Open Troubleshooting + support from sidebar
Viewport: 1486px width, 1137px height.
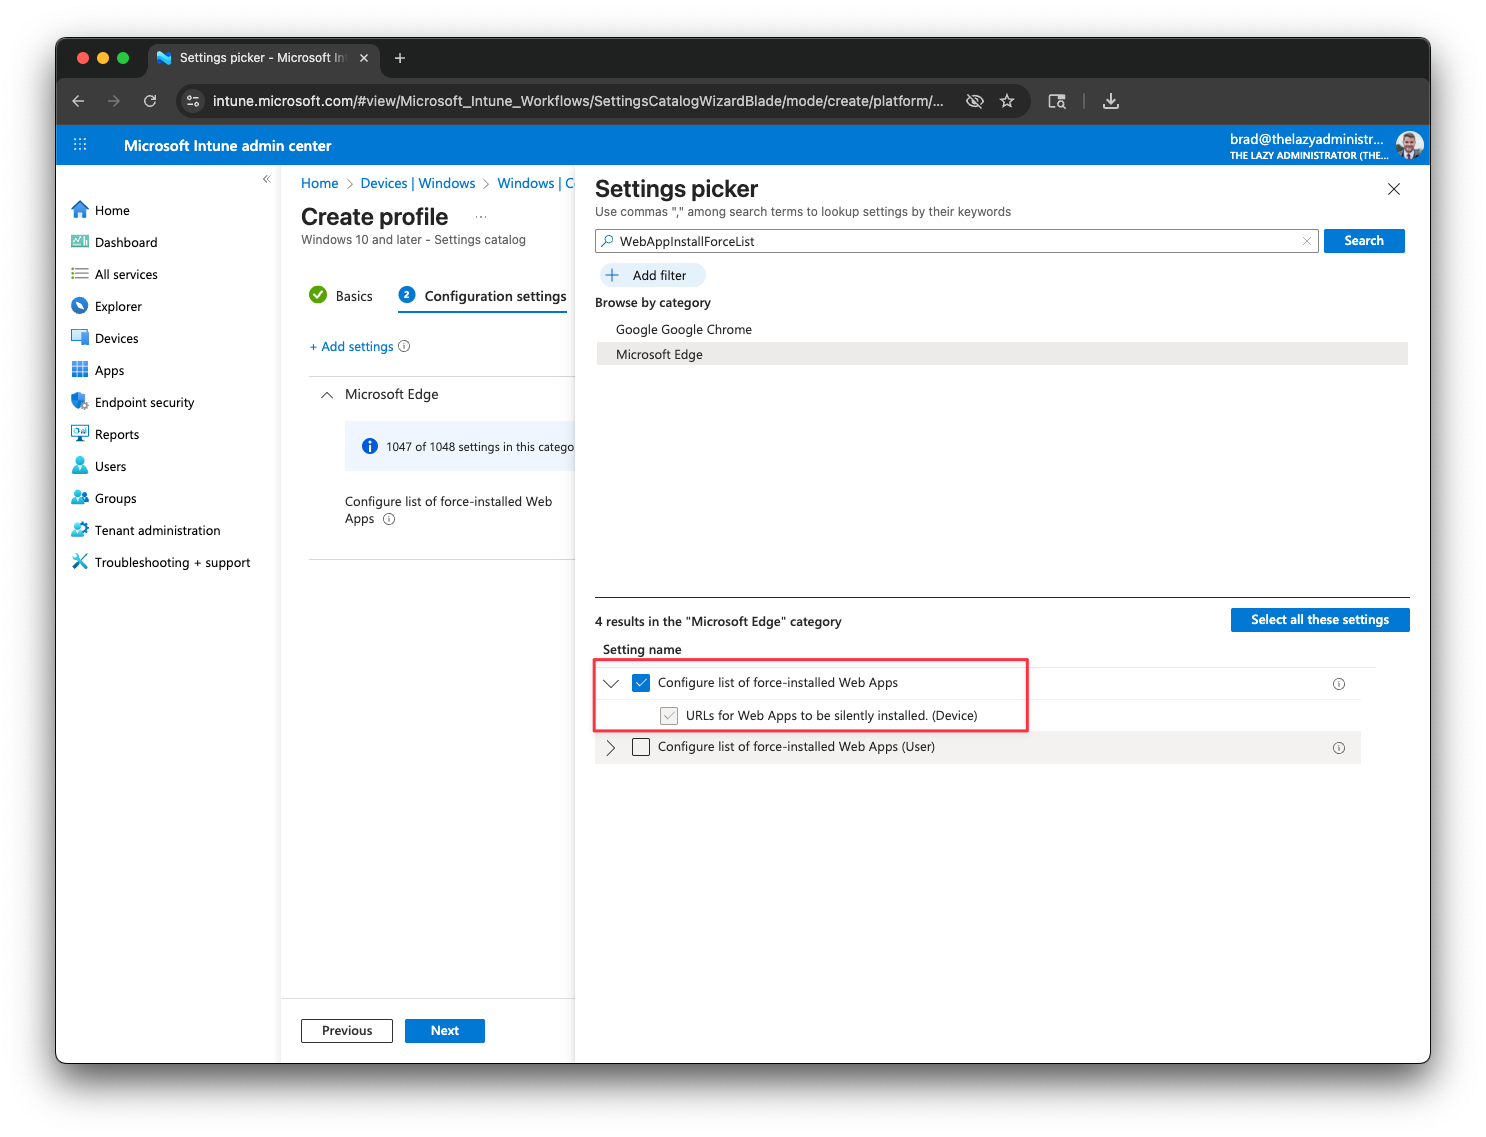click(172, 562)
